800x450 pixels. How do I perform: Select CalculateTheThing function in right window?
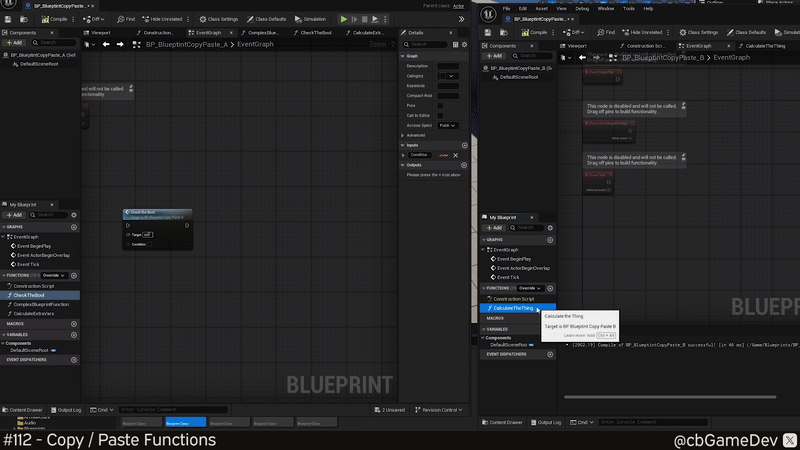(x=517, y=308)
